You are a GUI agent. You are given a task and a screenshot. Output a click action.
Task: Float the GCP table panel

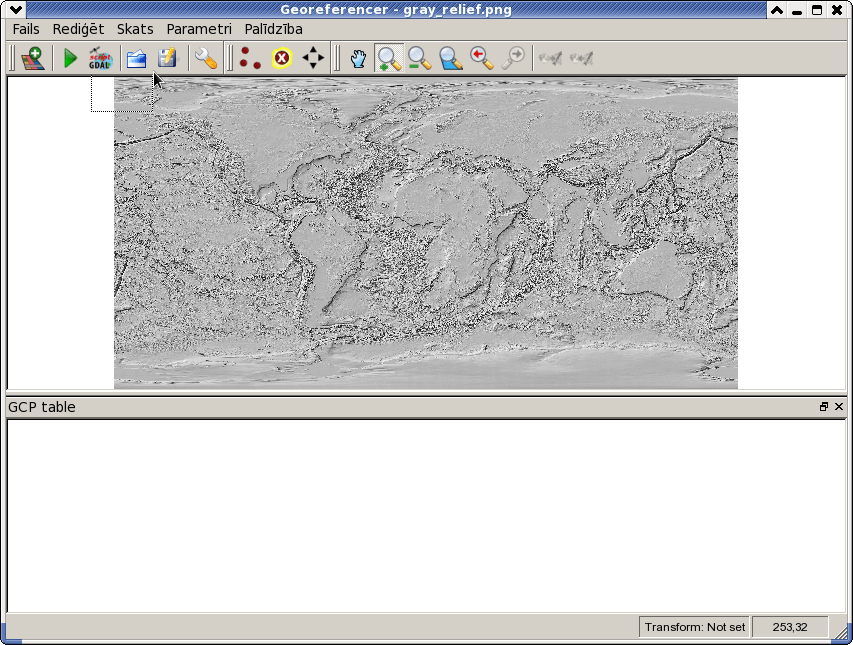coord(824,407)
